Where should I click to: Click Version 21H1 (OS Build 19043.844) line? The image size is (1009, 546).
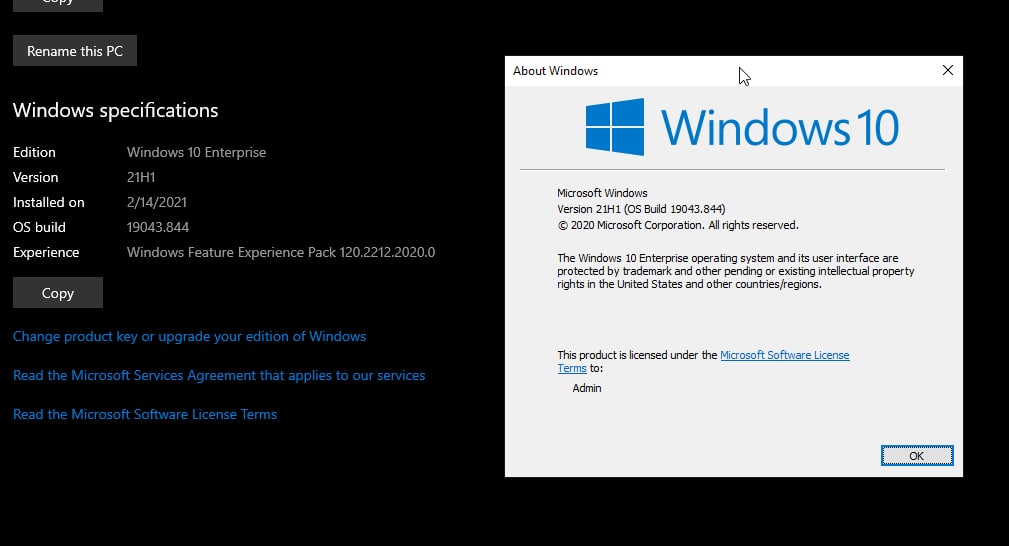coord(641,209)
